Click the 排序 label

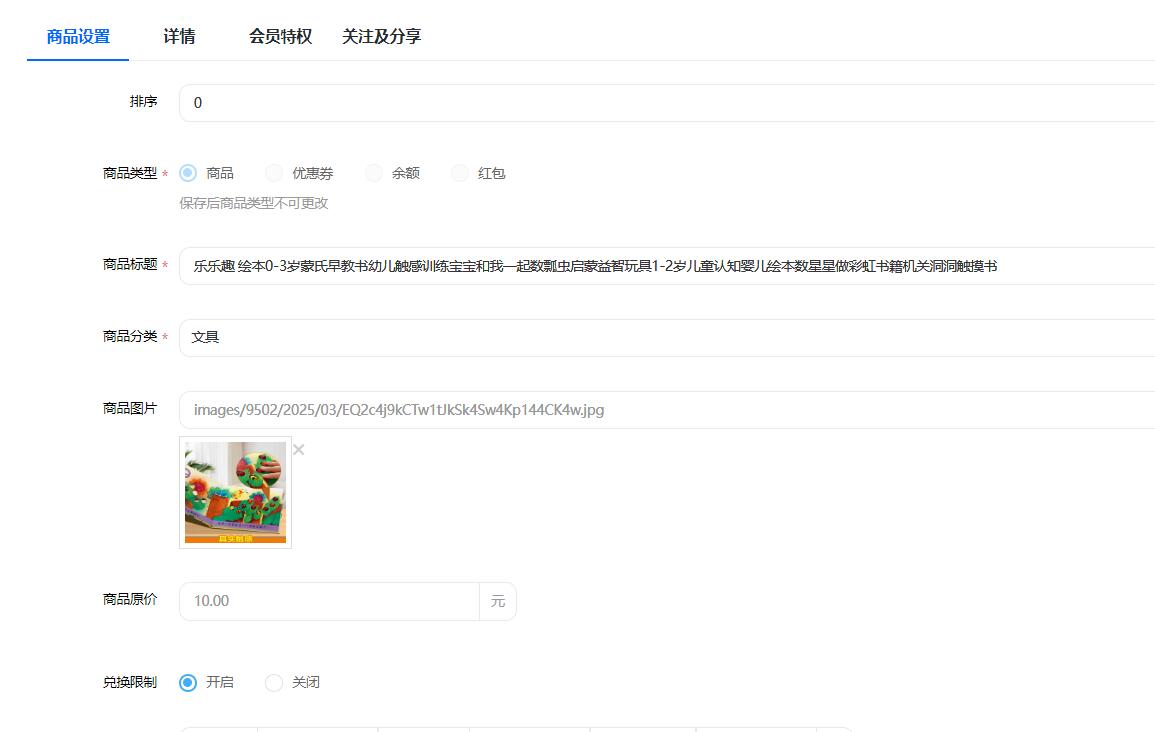(144, 102)
